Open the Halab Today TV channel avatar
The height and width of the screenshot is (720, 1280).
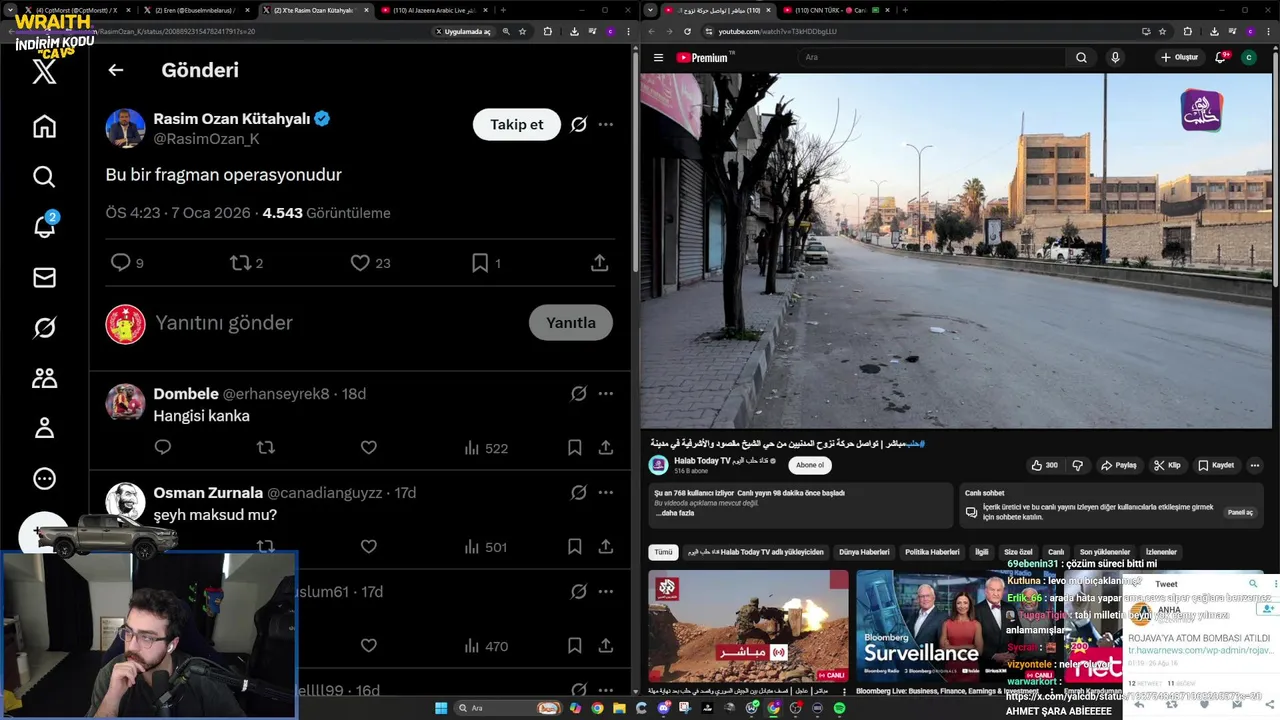658,465
